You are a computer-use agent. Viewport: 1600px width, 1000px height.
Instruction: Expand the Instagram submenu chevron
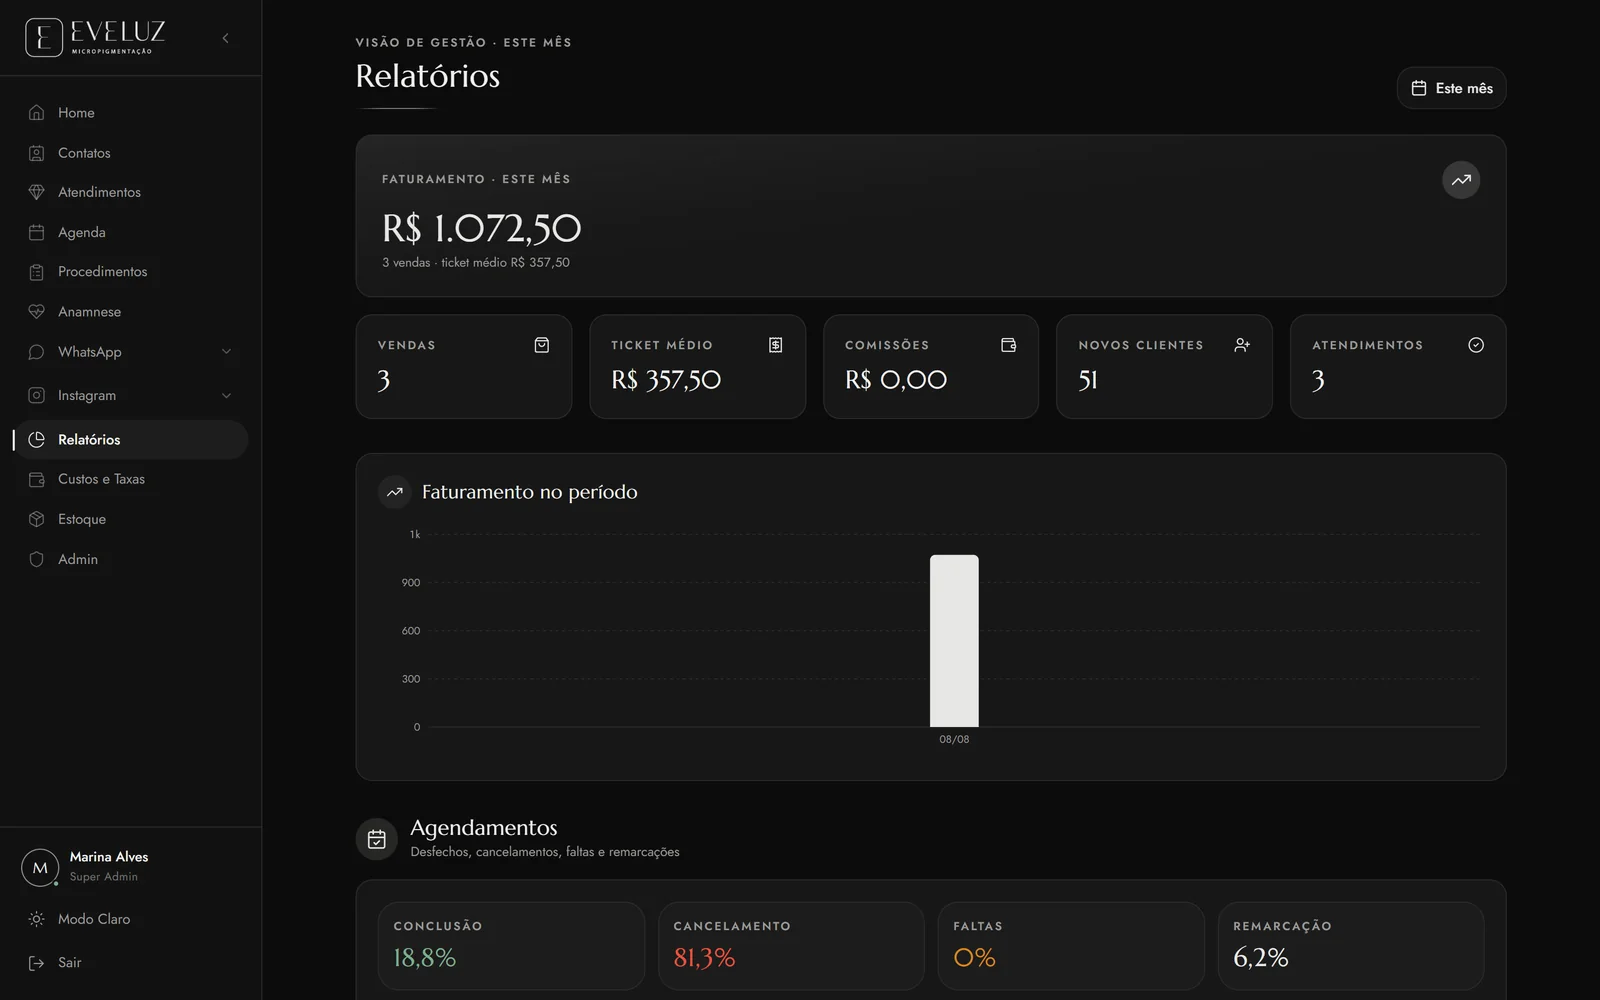(x=226, y=396)
